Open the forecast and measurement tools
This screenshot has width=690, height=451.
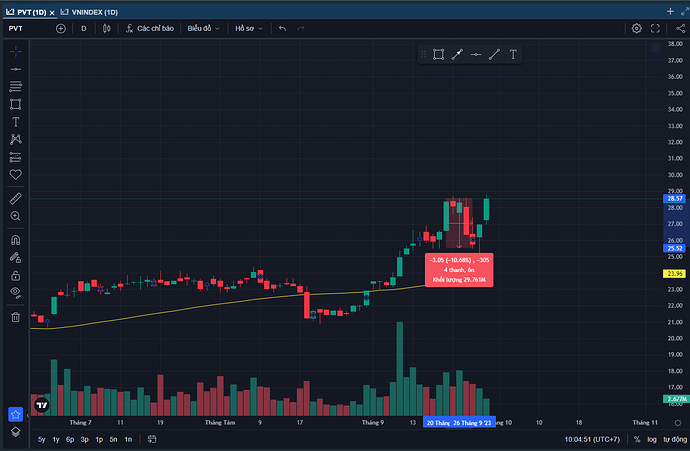[15, 157]
